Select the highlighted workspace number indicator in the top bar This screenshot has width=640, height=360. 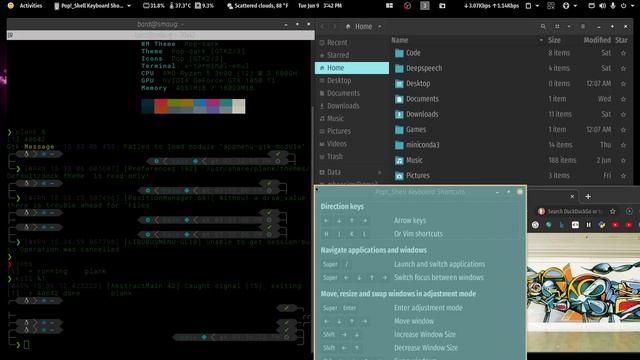click(424, 6)
